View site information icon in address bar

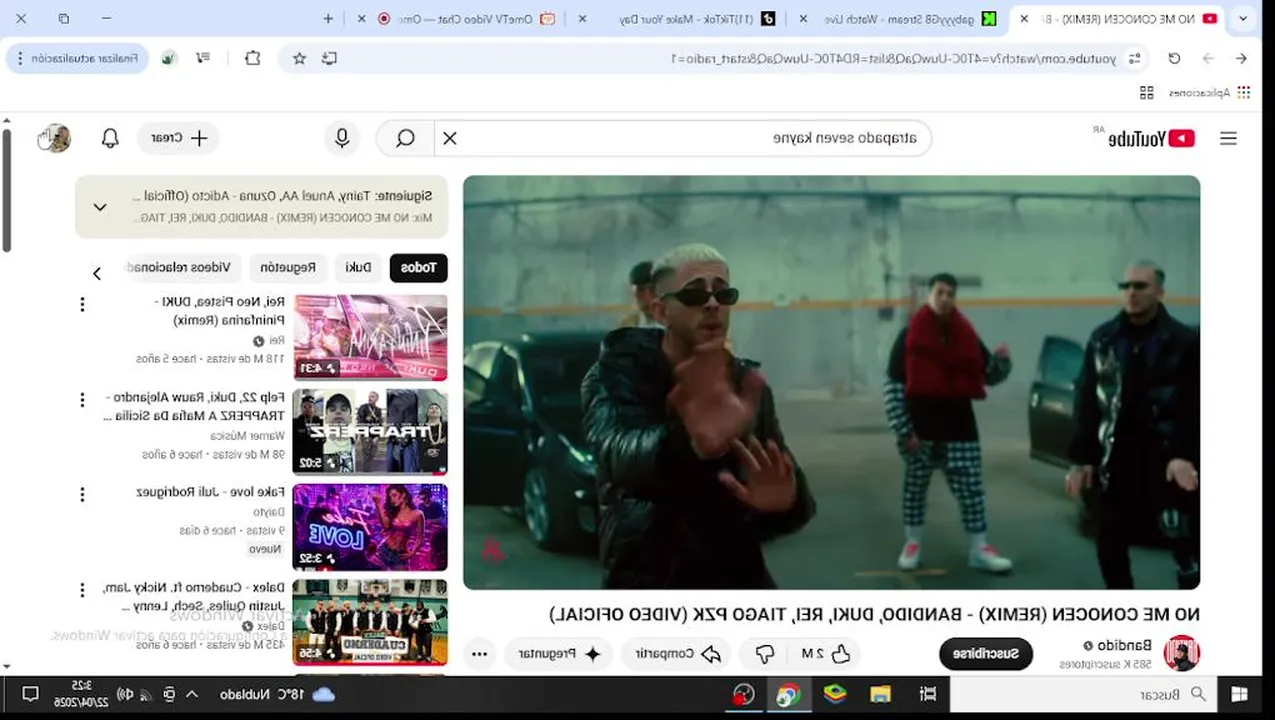[x=1134, y=59]
